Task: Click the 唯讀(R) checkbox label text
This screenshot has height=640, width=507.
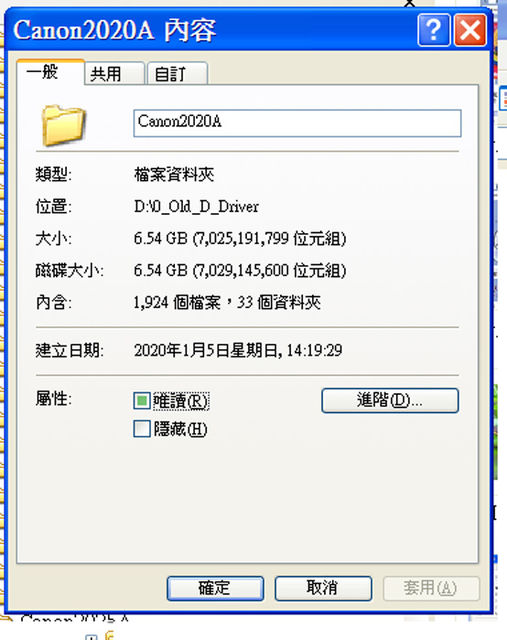Action: click(x=181, y=401)
